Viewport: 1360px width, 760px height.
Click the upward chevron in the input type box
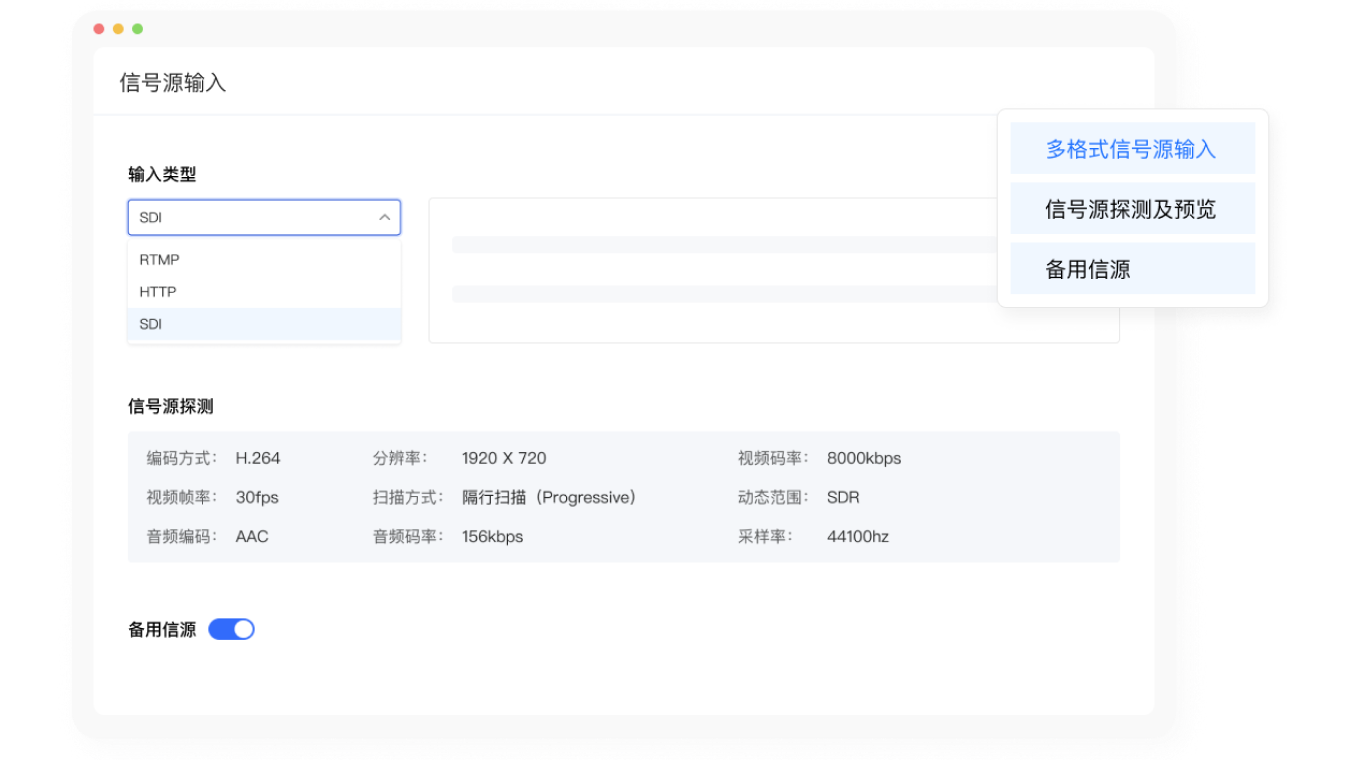click(384, 218)
